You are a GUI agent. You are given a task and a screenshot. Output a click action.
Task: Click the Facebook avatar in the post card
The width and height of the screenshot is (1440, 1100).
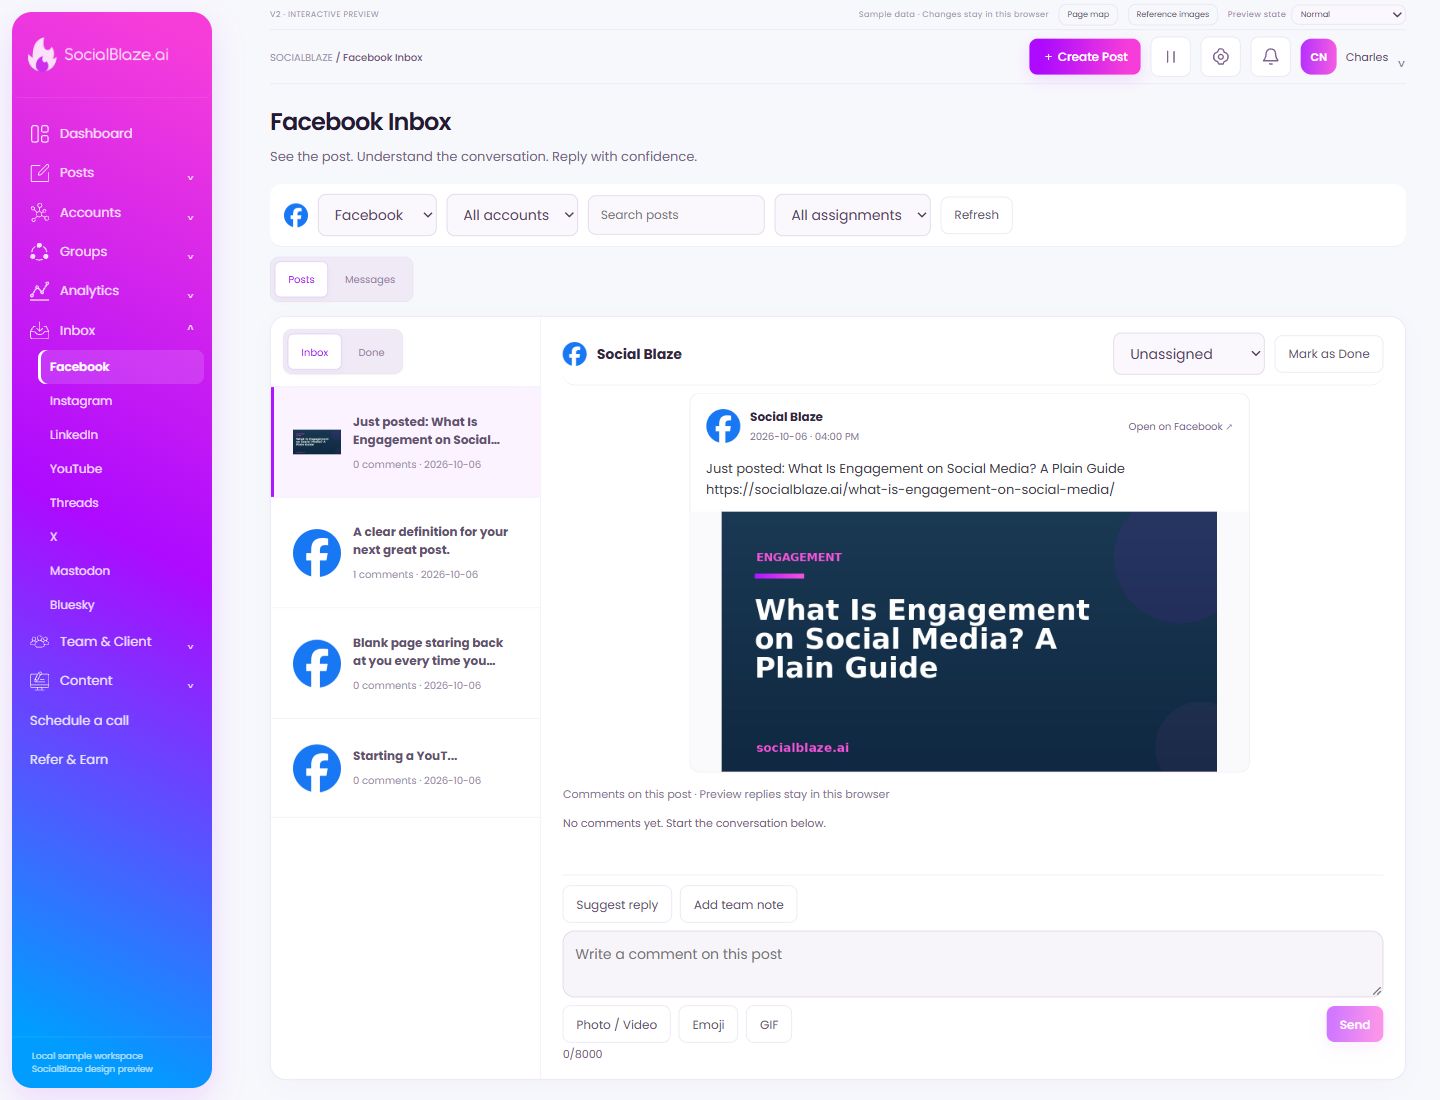pyautogui.click(x=723, y=426)
